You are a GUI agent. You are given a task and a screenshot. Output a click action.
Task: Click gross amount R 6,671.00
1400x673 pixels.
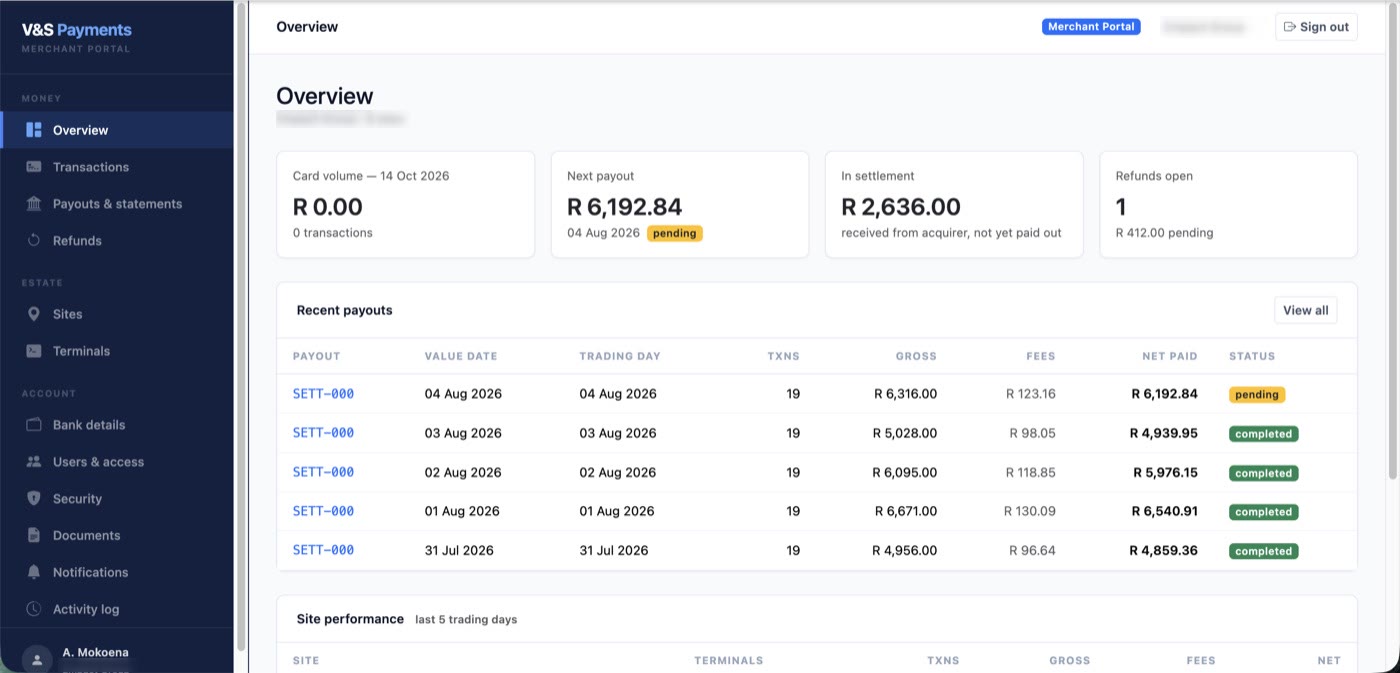(x=905, y=511)
